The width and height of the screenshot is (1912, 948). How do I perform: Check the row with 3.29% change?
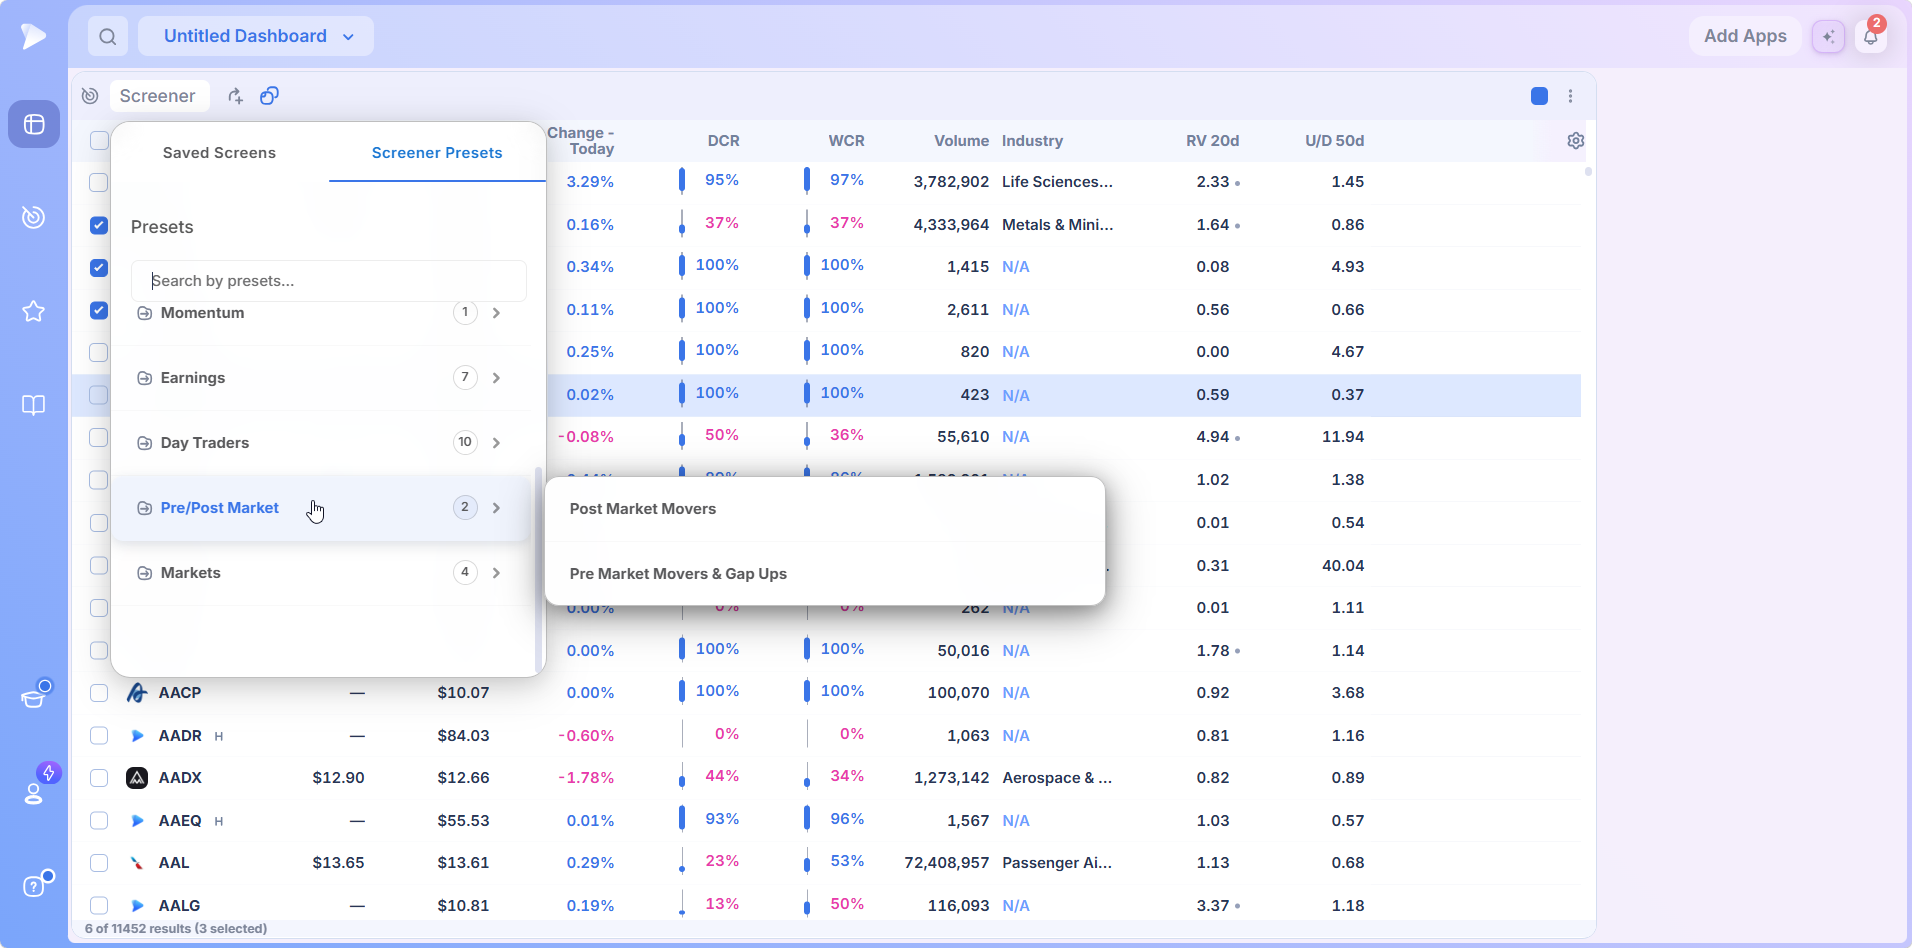click(98, 182)
